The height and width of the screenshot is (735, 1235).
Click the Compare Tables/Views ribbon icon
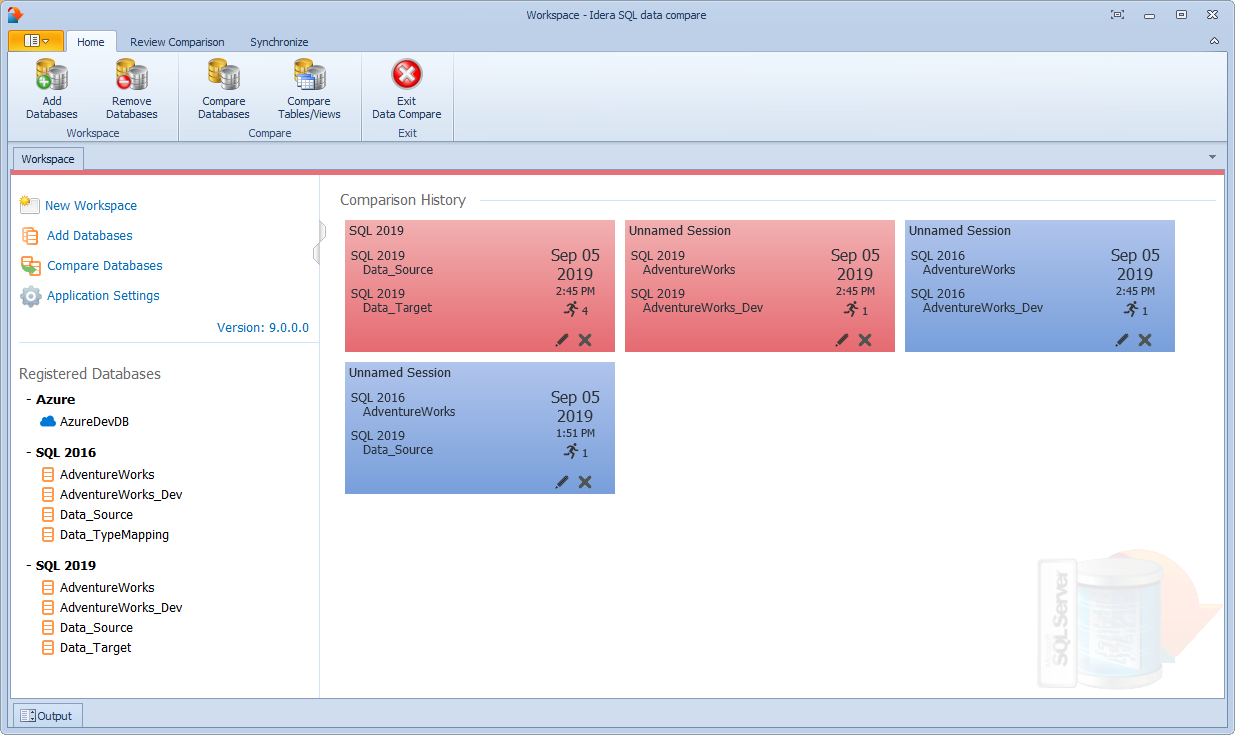coord(309,76)
